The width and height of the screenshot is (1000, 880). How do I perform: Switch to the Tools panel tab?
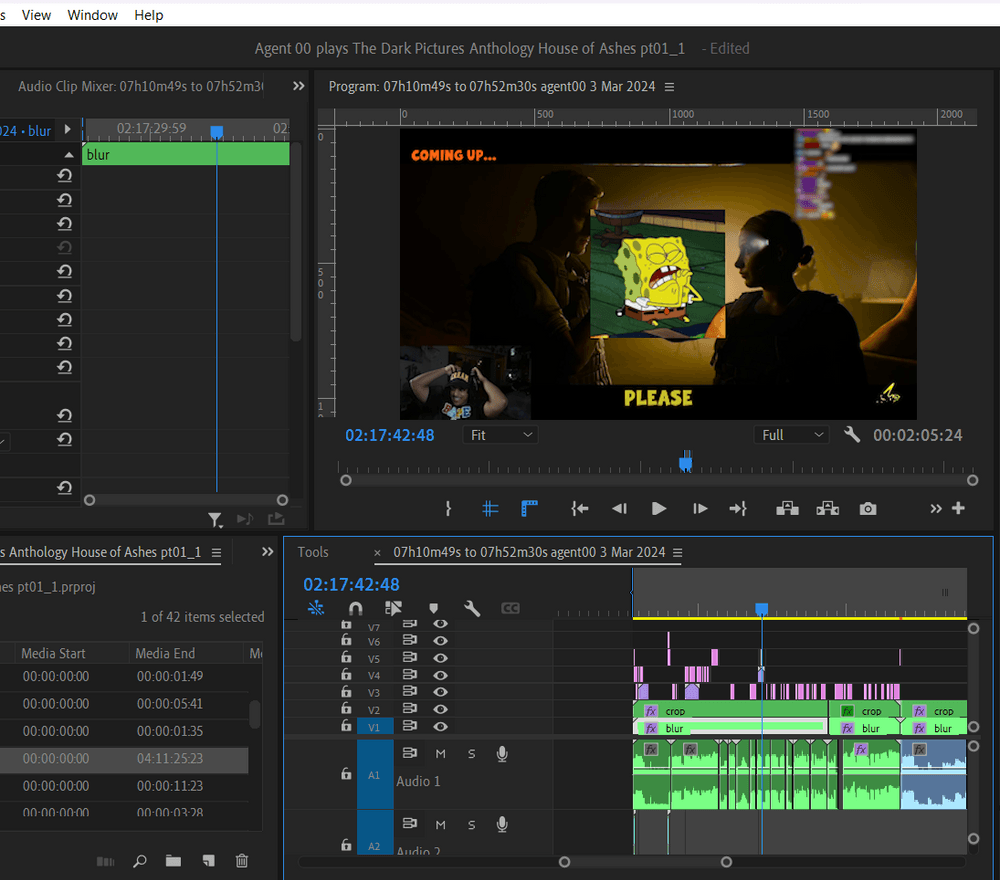coord(313,552)
